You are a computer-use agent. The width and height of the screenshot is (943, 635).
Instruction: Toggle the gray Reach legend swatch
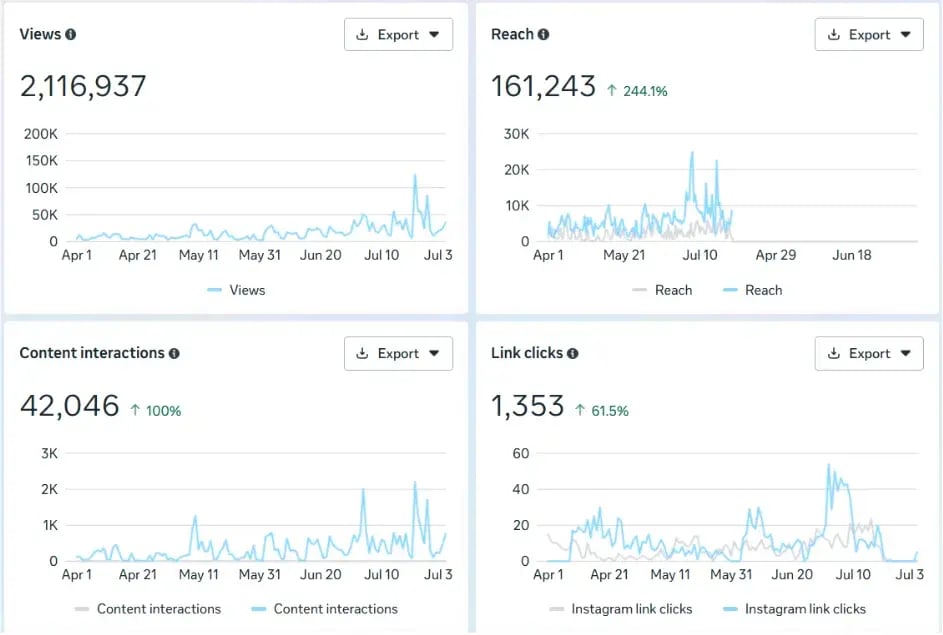639,290
